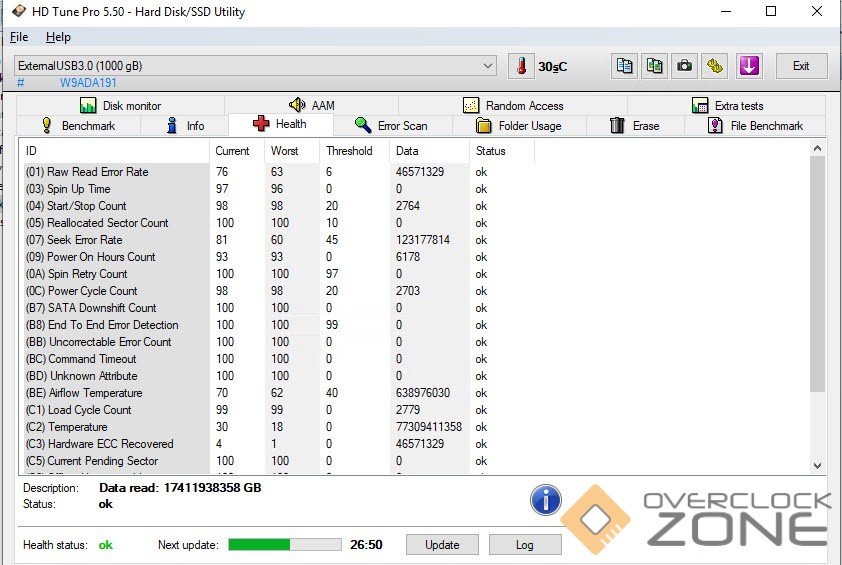Click the Exit button
Viewport: 842px width, 565px height.
pyautogui.click(x=801, y=66)
